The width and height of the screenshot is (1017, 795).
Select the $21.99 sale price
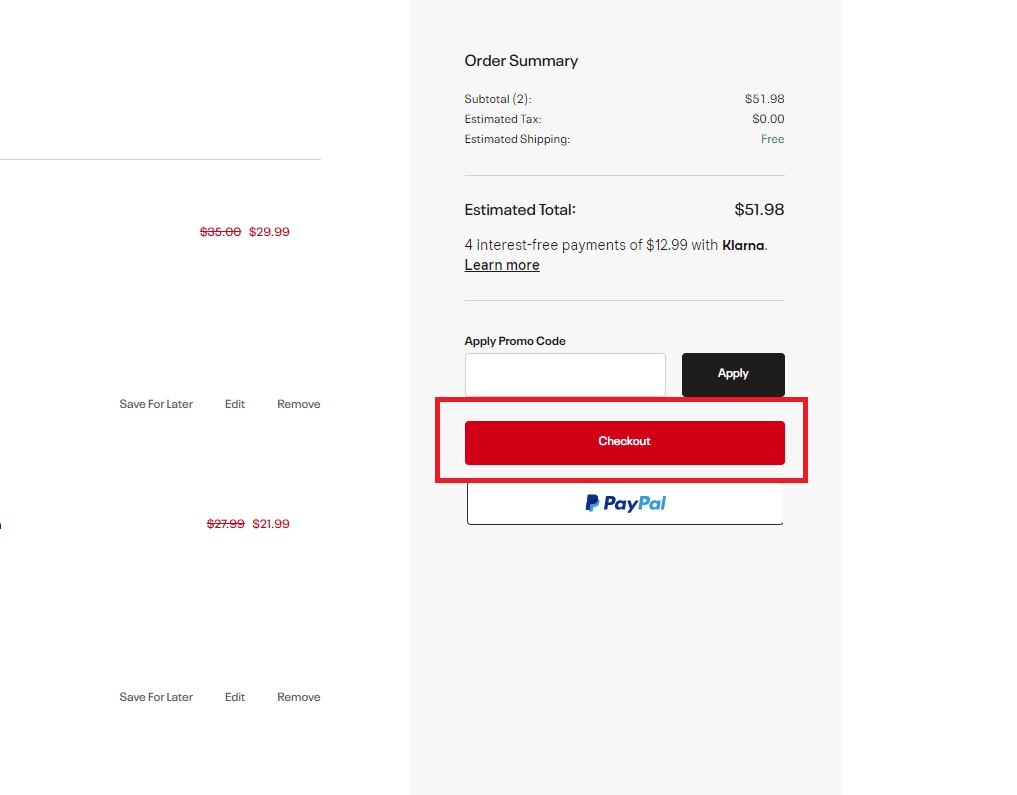(271, 524)
